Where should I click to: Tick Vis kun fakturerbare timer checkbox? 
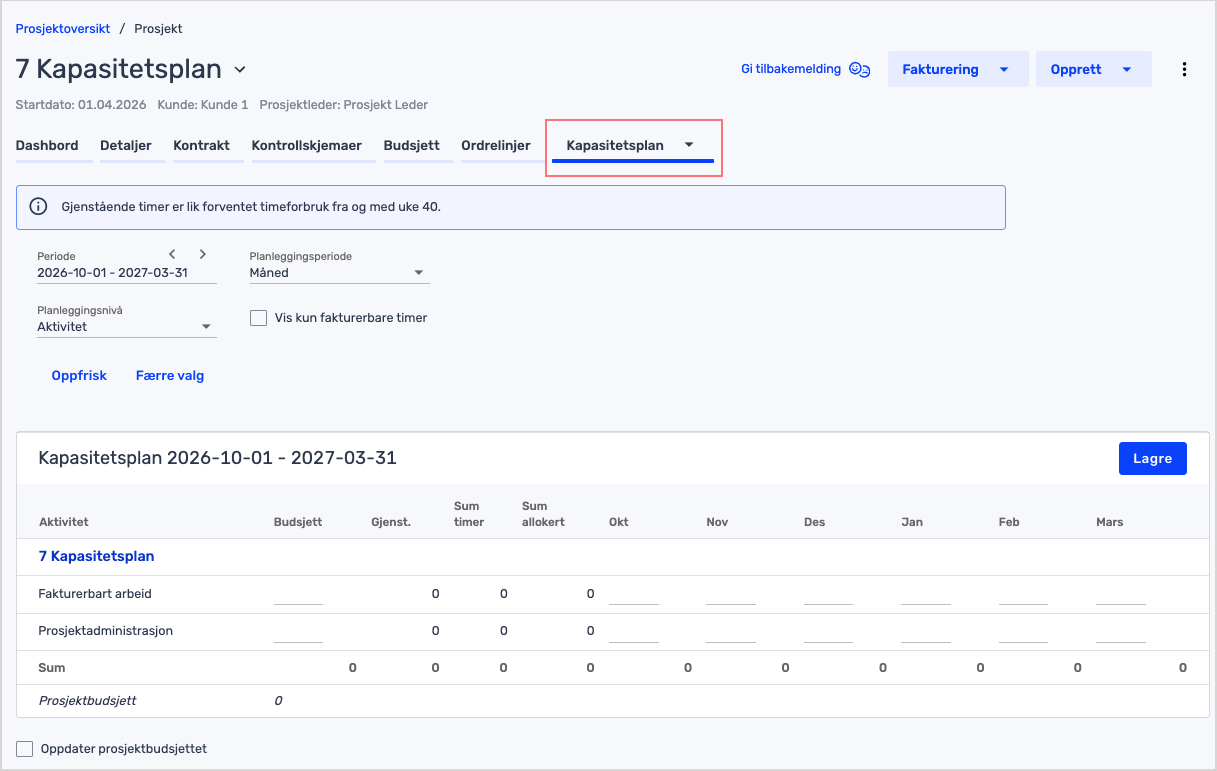[x=258, y=318]
